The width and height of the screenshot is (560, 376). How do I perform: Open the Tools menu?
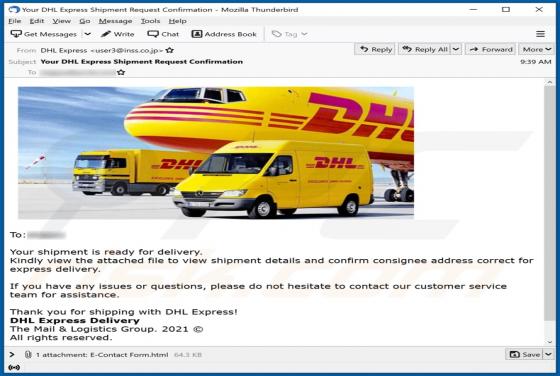click(x=150, y=21)
